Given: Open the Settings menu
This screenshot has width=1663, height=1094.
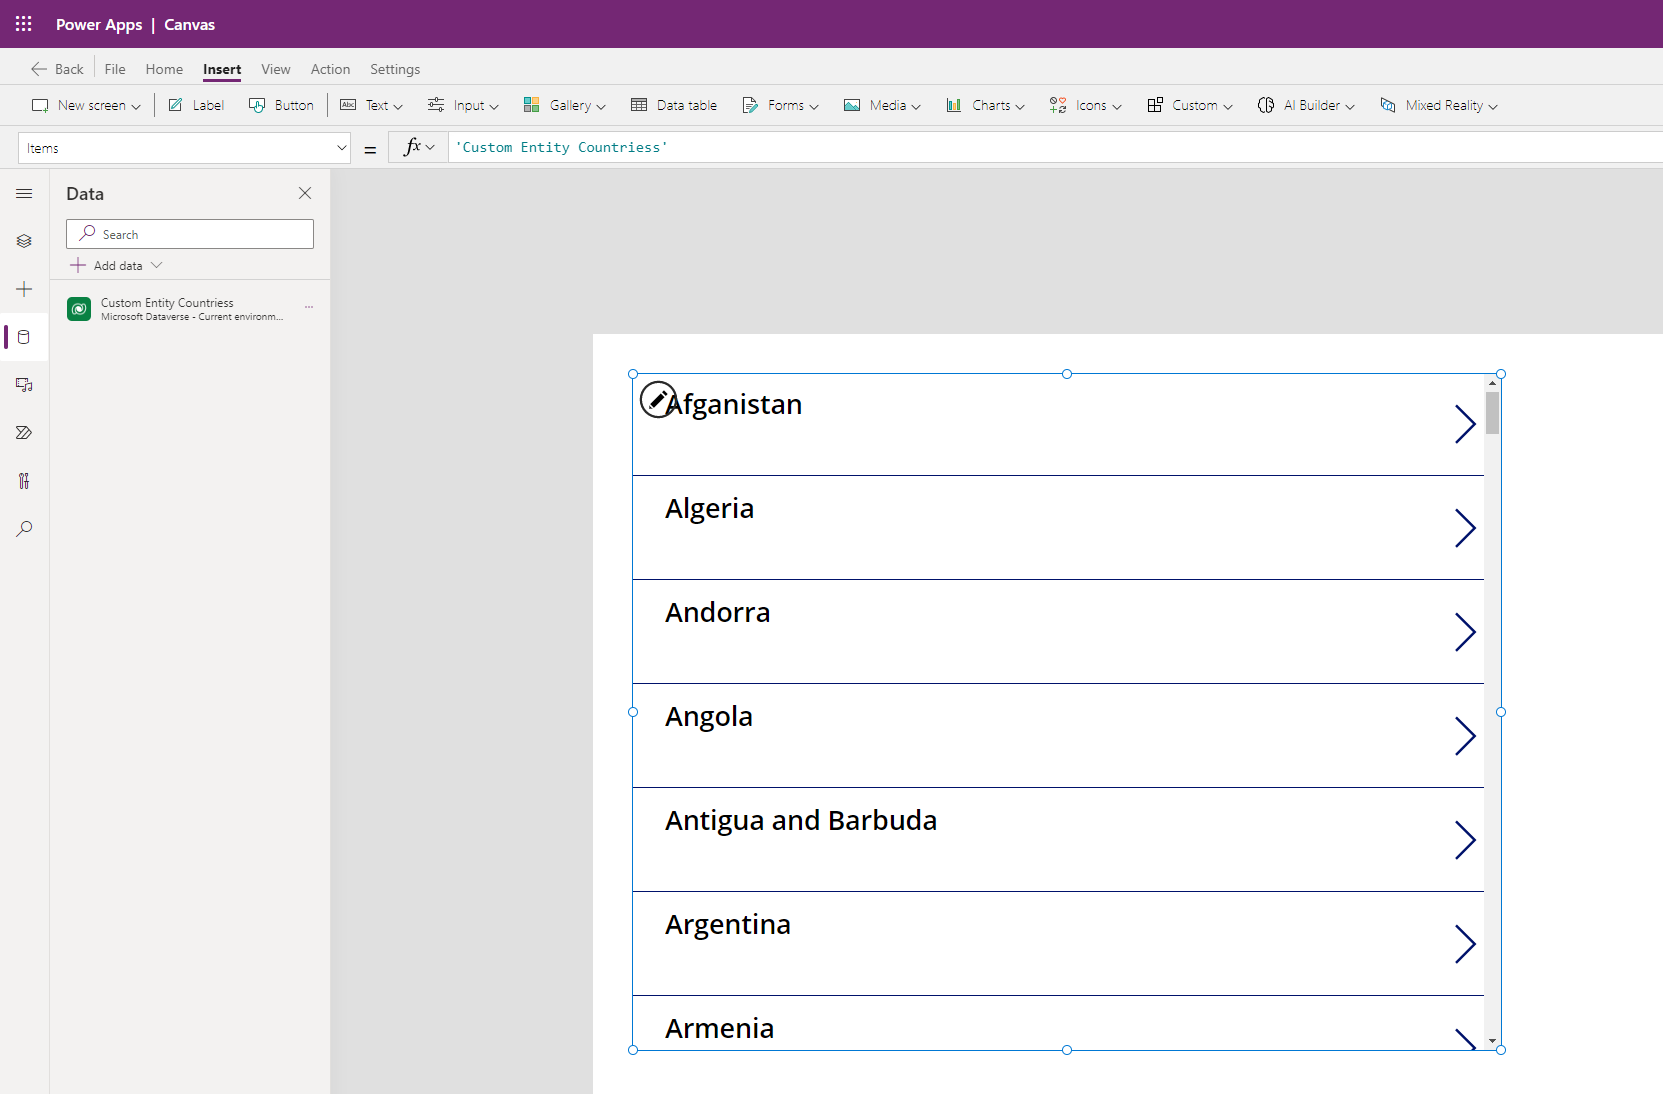Looking at the screenshot, I should (x=394, y=69).
